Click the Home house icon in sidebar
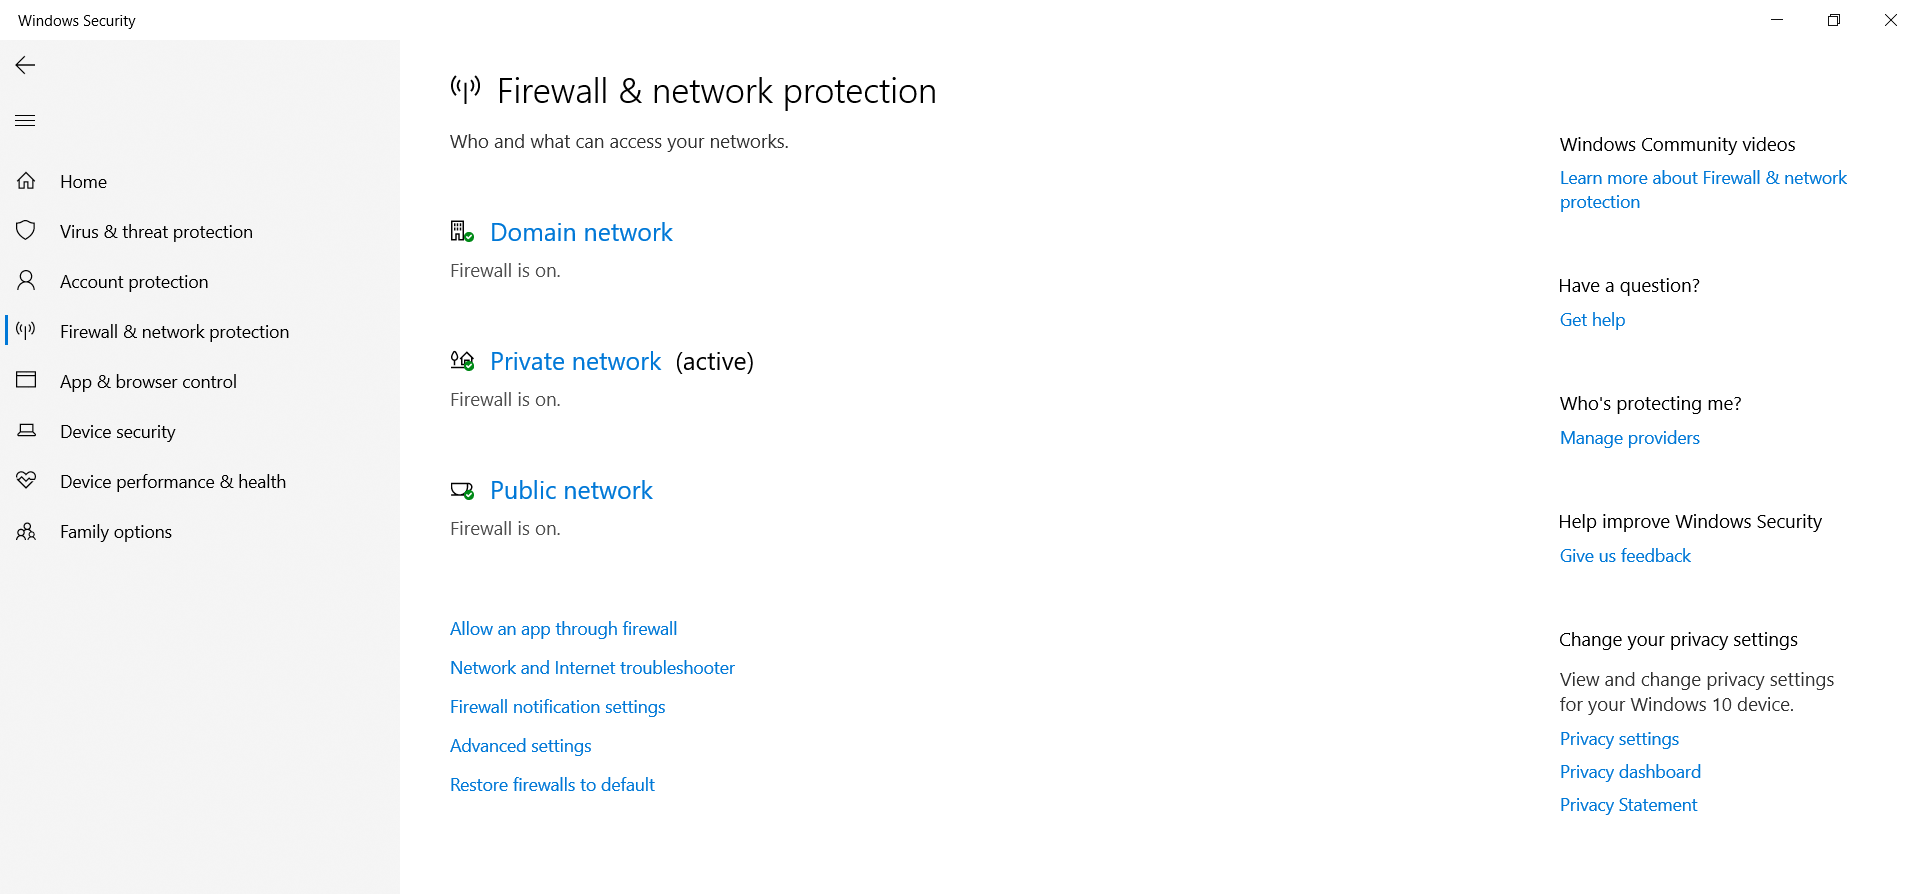This screenshot has height=894, width=1919. [26, 181]
